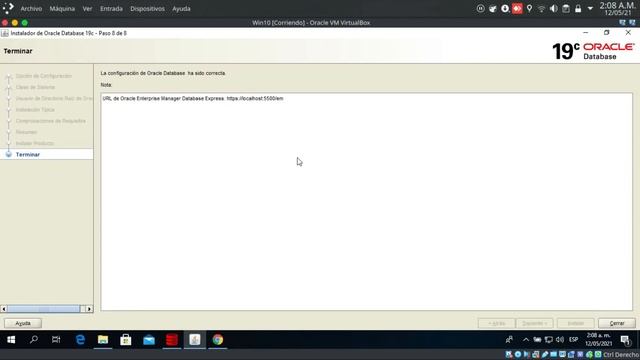Select the Instalación Típica step

pyautogui.click(x=35, y=110)
